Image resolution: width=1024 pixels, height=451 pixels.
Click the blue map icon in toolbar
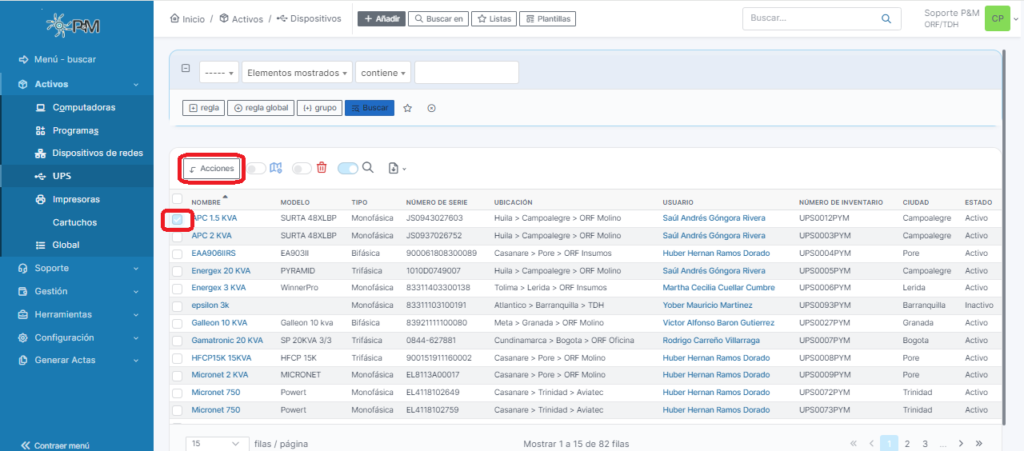click(277, 168)
